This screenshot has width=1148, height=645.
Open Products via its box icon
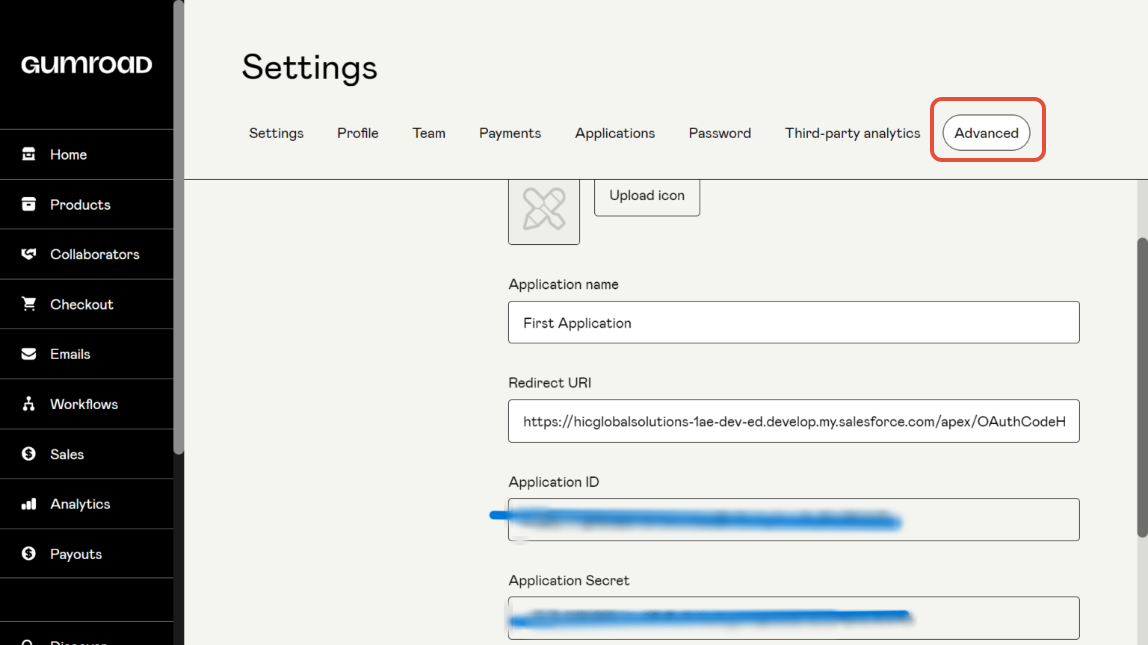point(29,204)
